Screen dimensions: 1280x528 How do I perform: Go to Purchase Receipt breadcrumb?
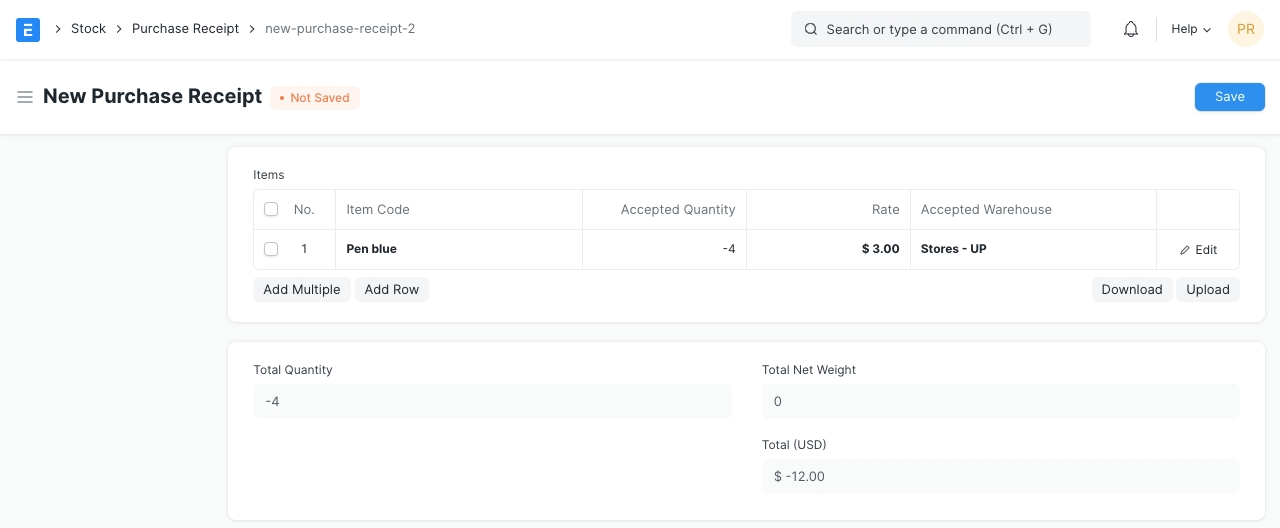click(185, 29)
